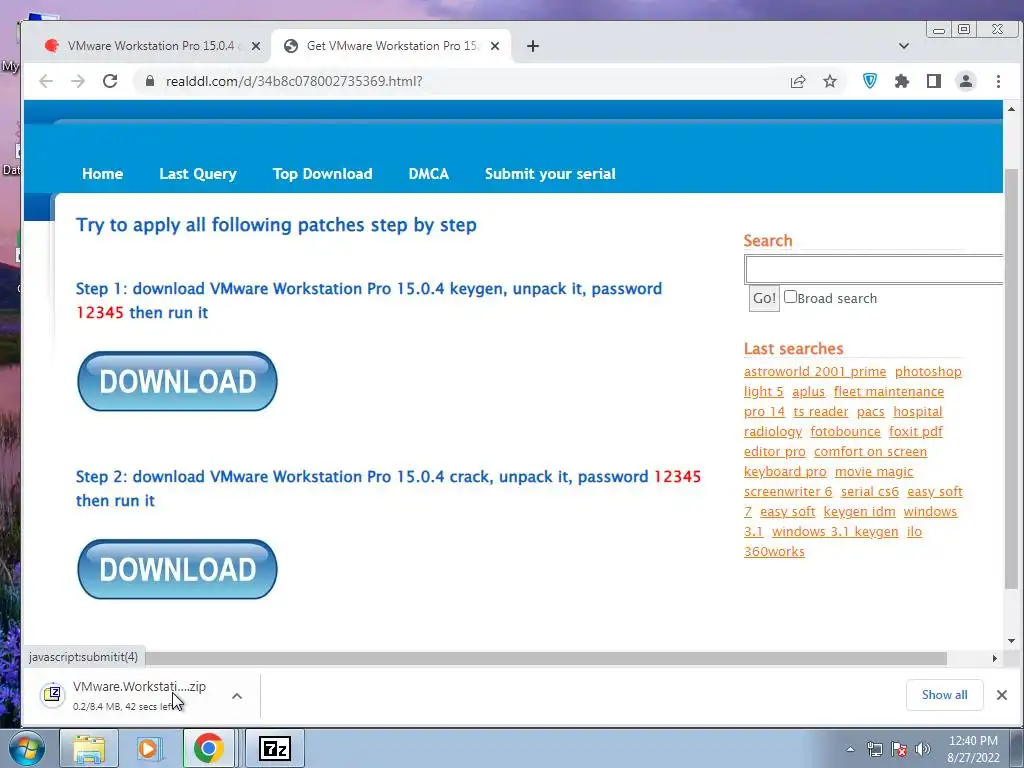This screenshot has height=768, width=1024.
Task: Reload the page with the refresh icon
Action: pos(110,81)
